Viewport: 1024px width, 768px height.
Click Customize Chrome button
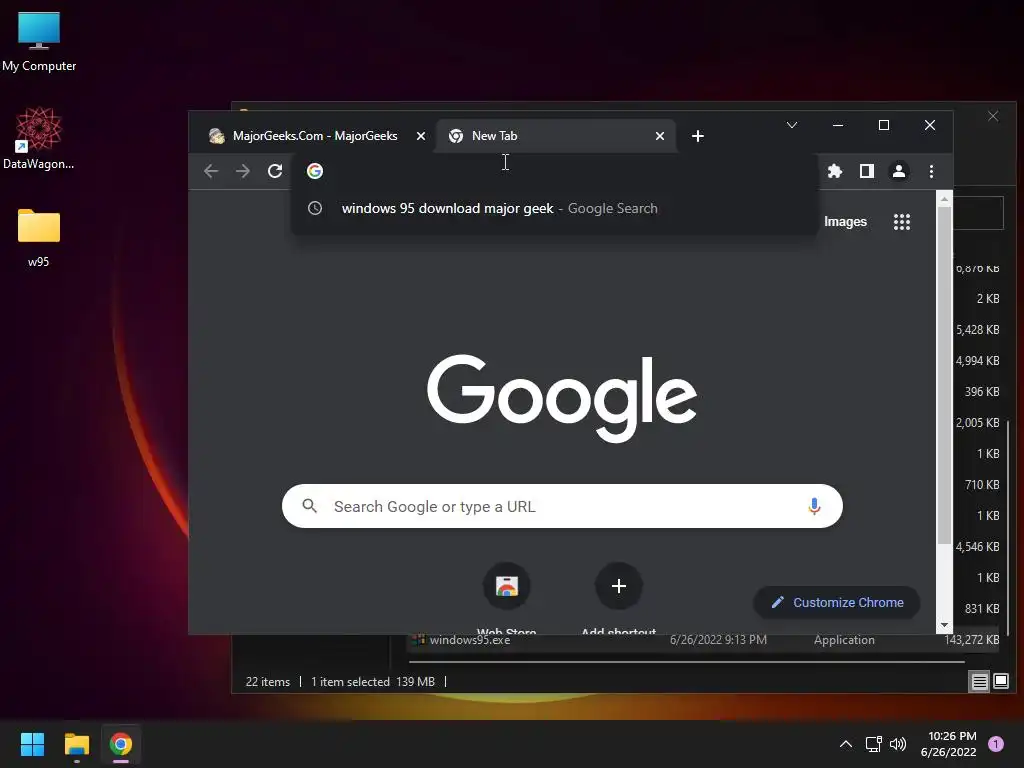coord(837,602)
